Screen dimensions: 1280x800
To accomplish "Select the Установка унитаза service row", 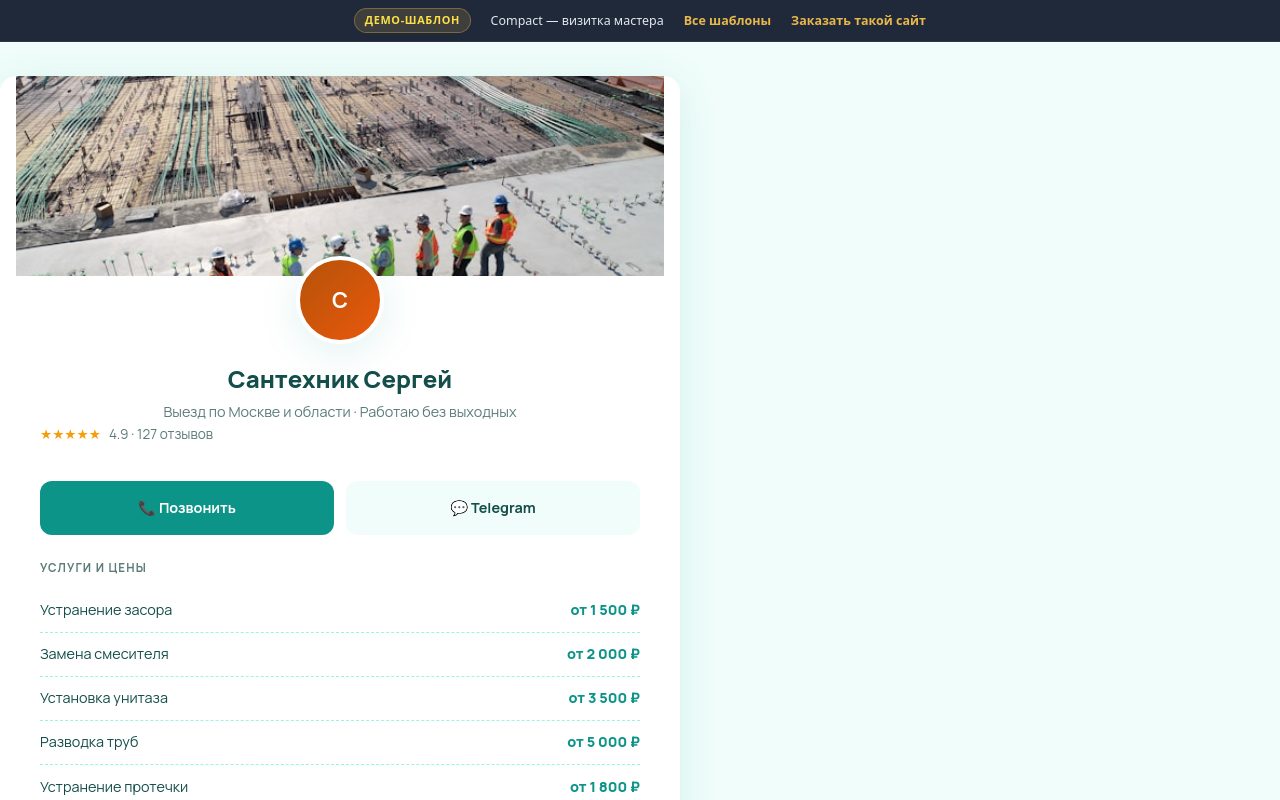I will pyautogui.click(x=340, y=698).
